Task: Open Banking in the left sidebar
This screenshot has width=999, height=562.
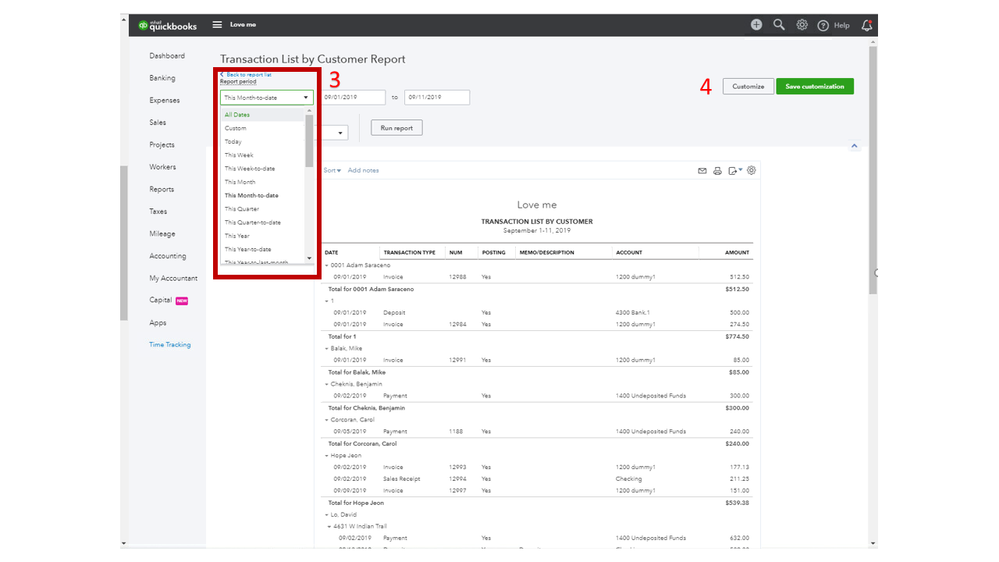Action: 162,78
